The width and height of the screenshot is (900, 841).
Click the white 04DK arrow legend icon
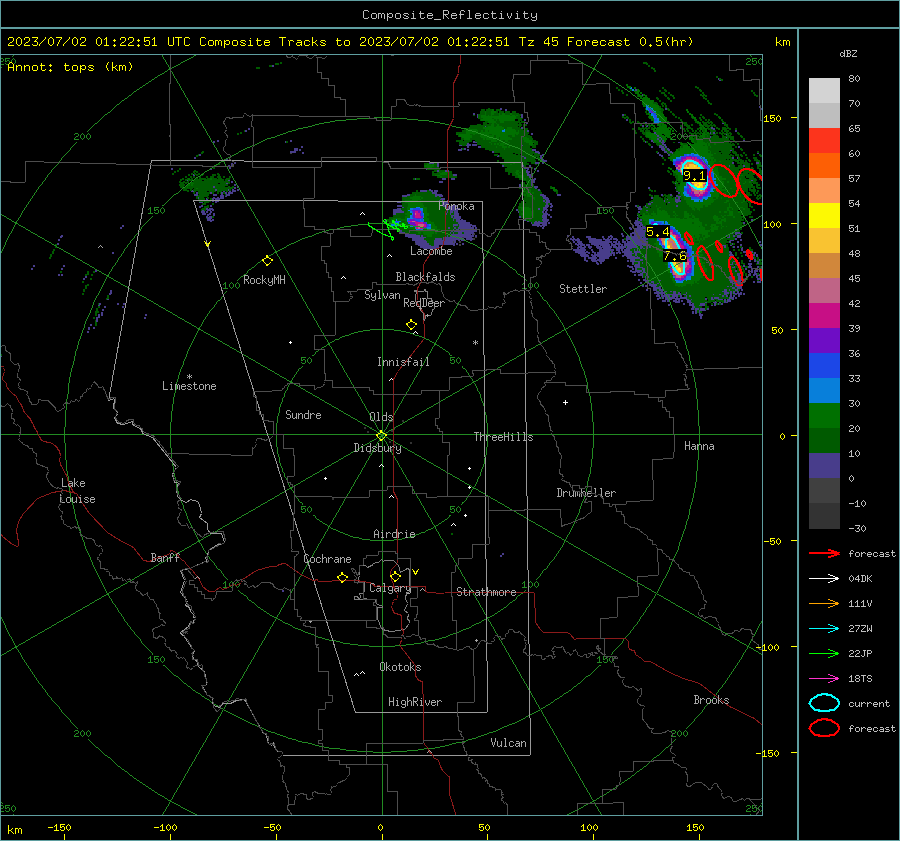click(x=824, y=579)
